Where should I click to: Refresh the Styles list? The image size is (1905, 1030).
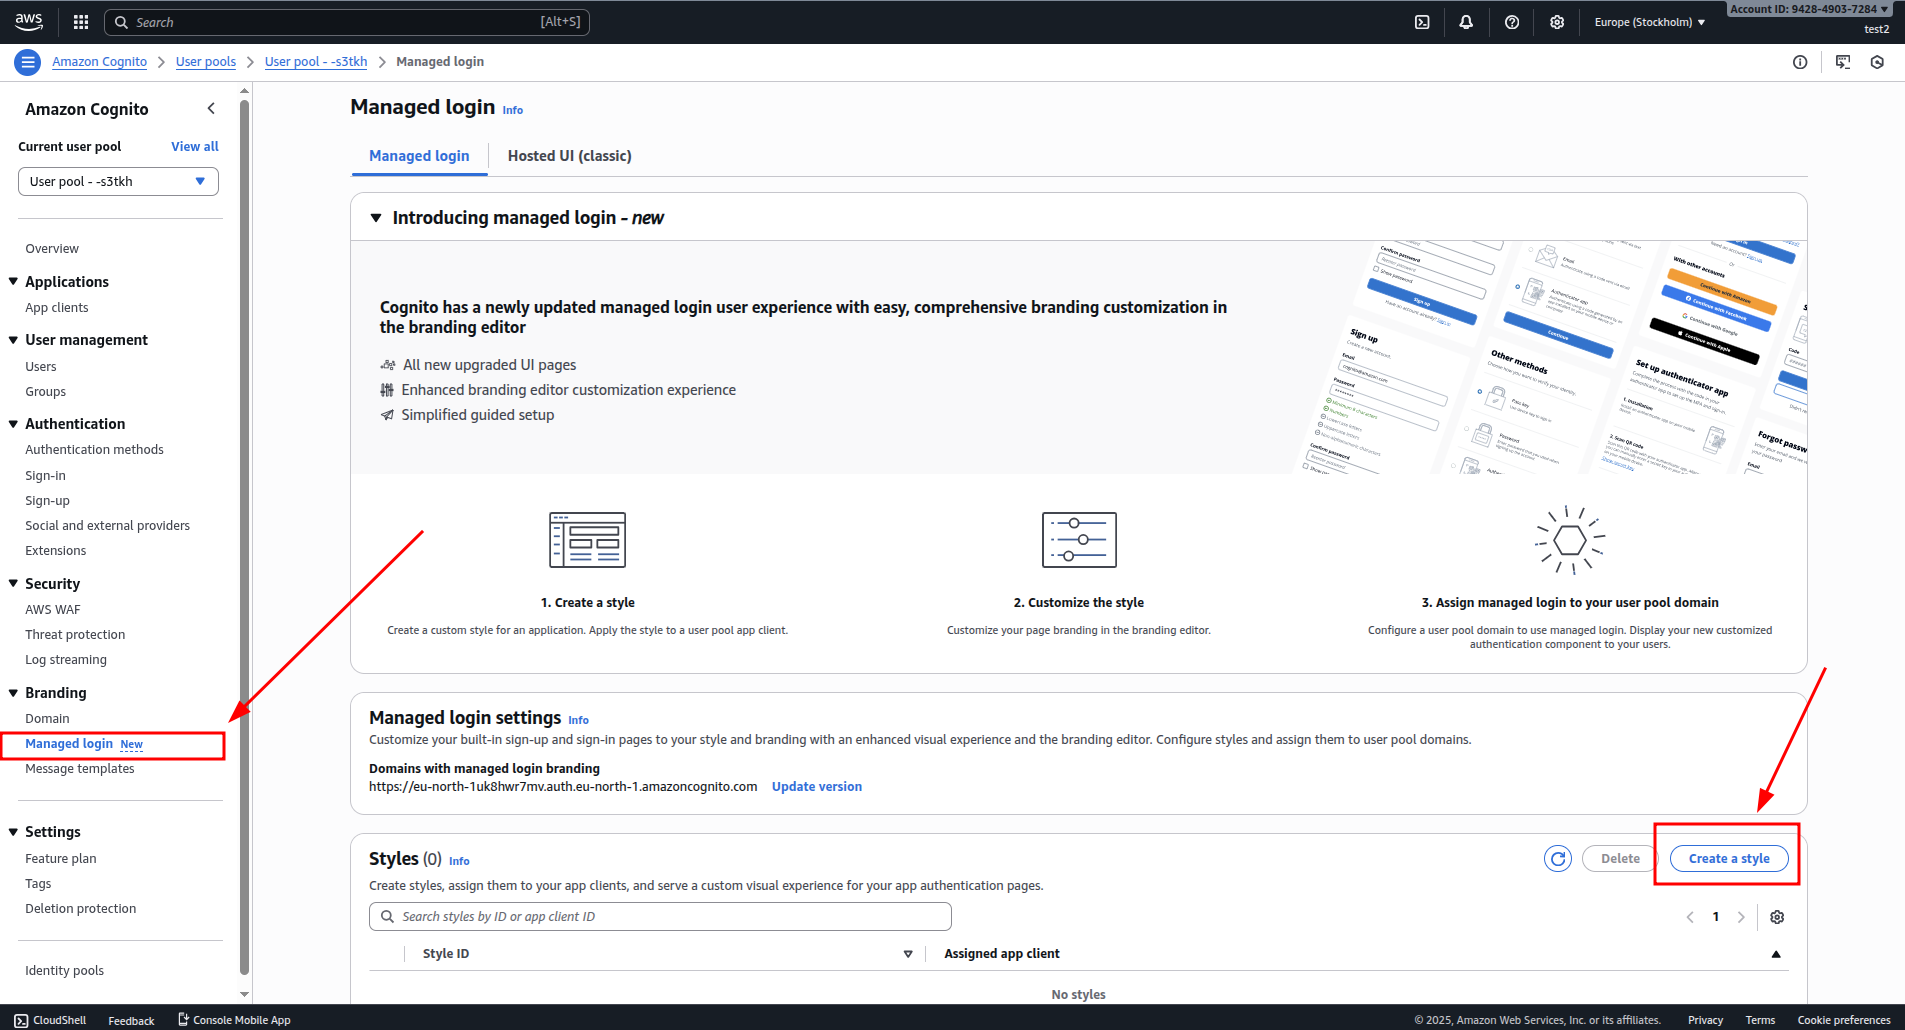tap(1558, 859)
